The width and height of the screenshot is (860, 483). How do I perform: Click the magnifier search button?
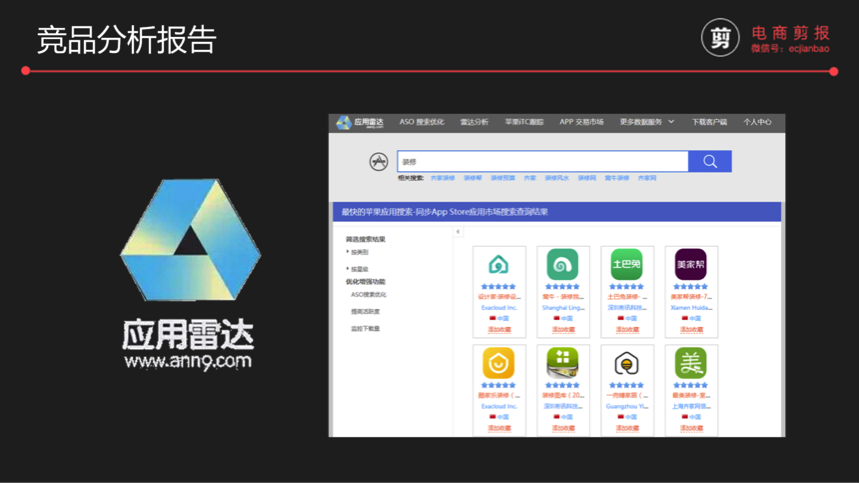(x=710, y=161)
